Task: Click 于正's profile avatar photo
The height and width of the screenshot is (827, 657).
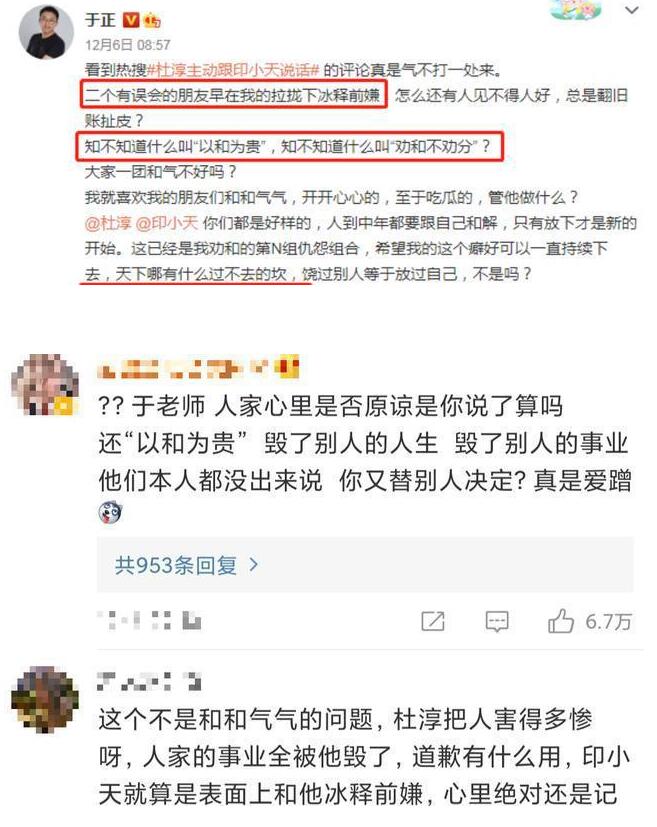Action: point(45,32)
